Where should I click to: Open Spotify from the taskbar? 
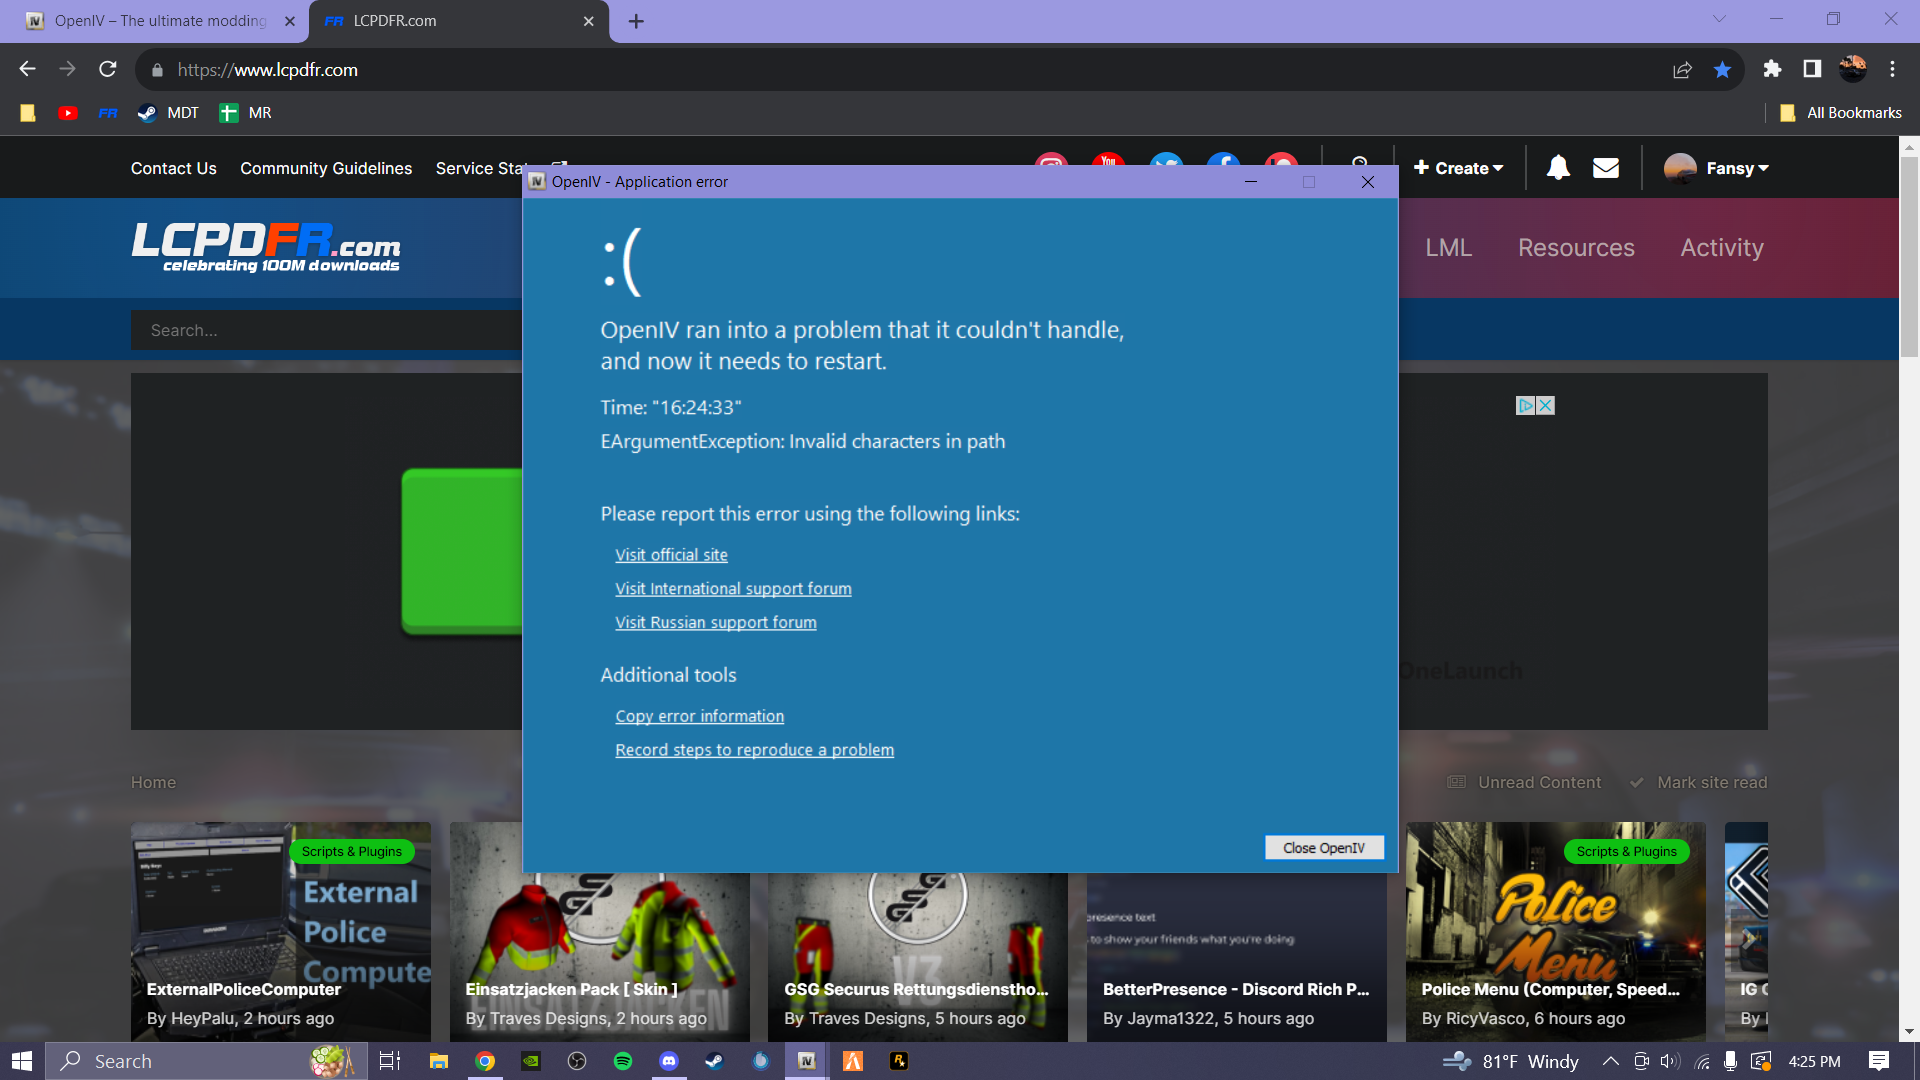point(623,1061)
